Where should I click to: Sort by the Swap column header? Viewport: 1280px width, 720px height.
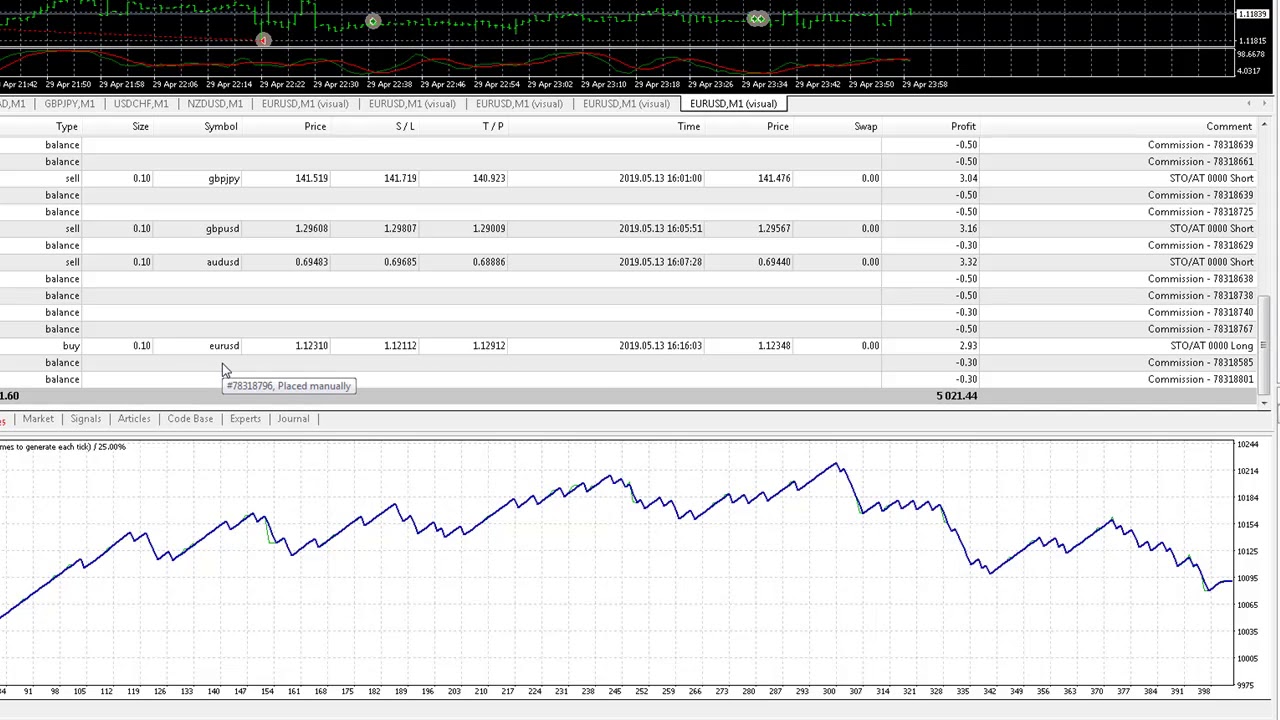pyautogui.click(x=866, y=127)
